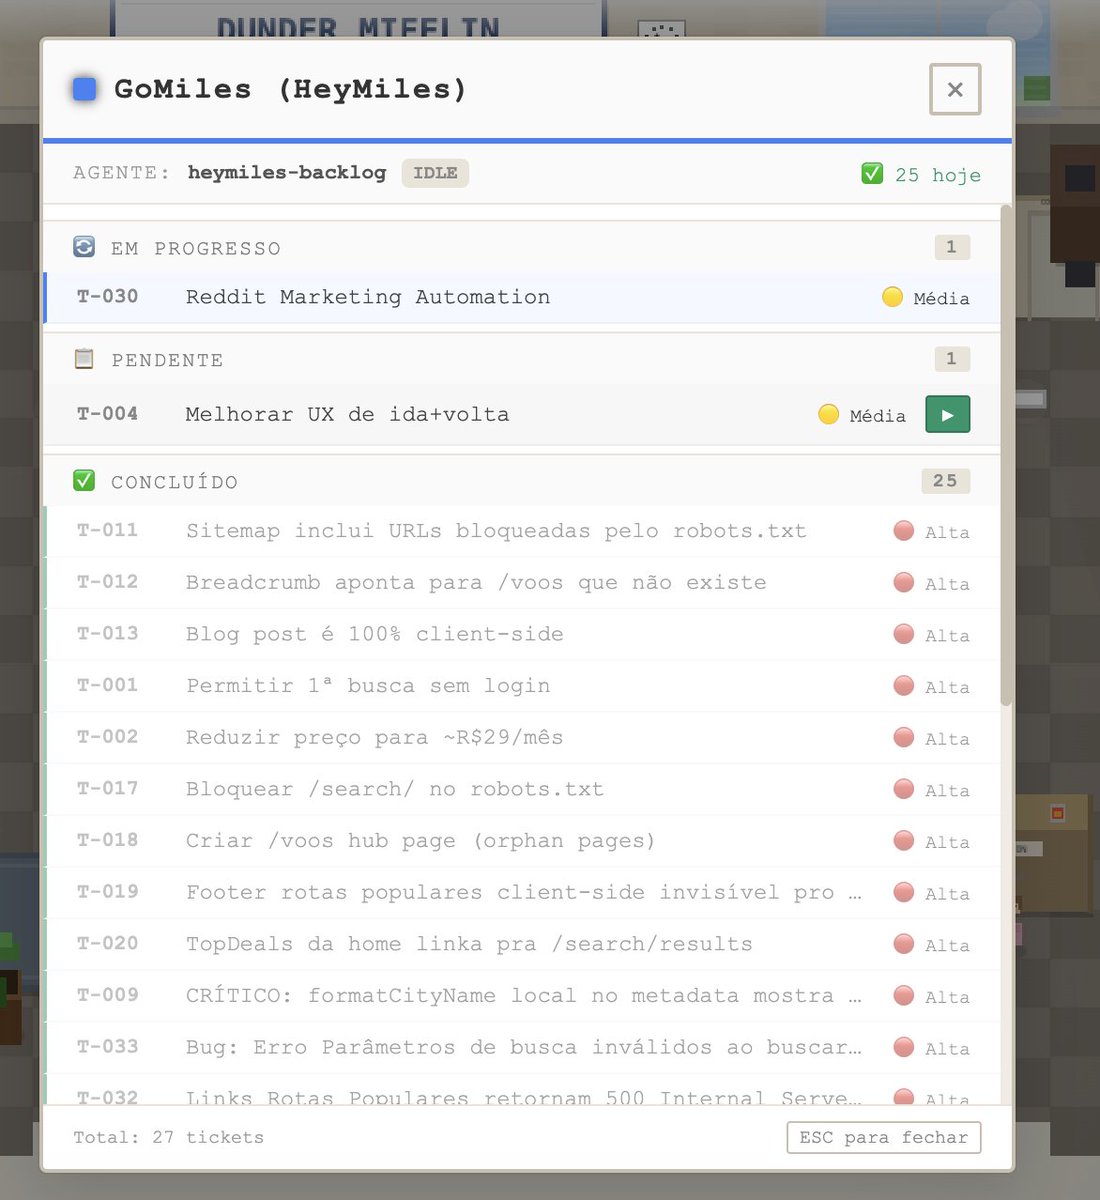Start ticket T-004 with play button
This screenshot has height=1200, width=1100.
(948, 414)
